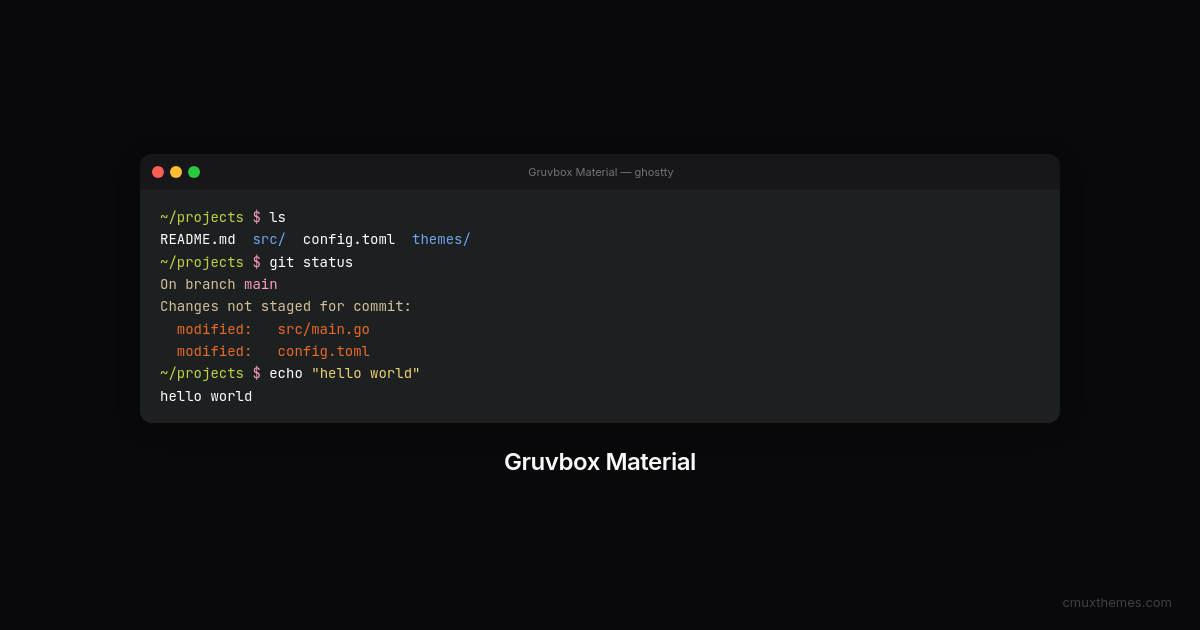Click the 'ls' command text
The image size is (1200, 630).
(277, 217)
